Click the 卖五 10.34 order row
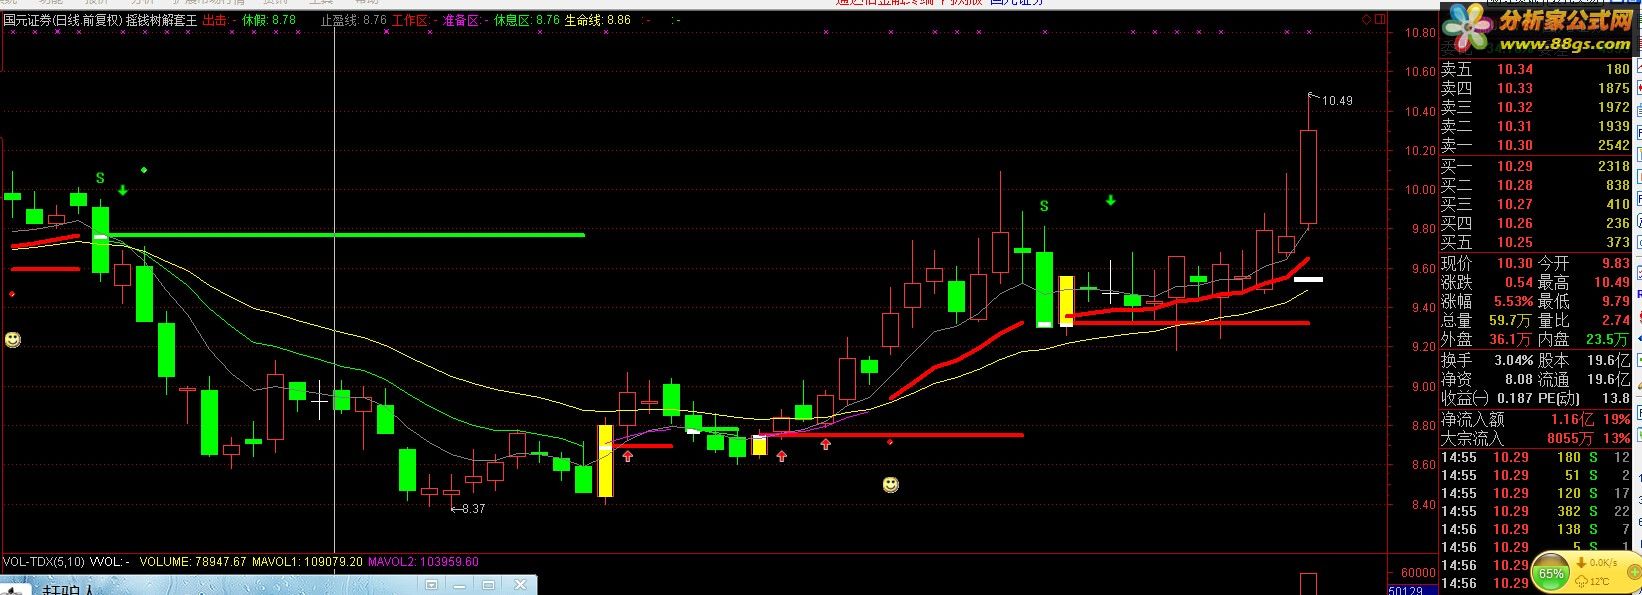This screenshot has height=595, width=1642. (x=1535, y=69)
